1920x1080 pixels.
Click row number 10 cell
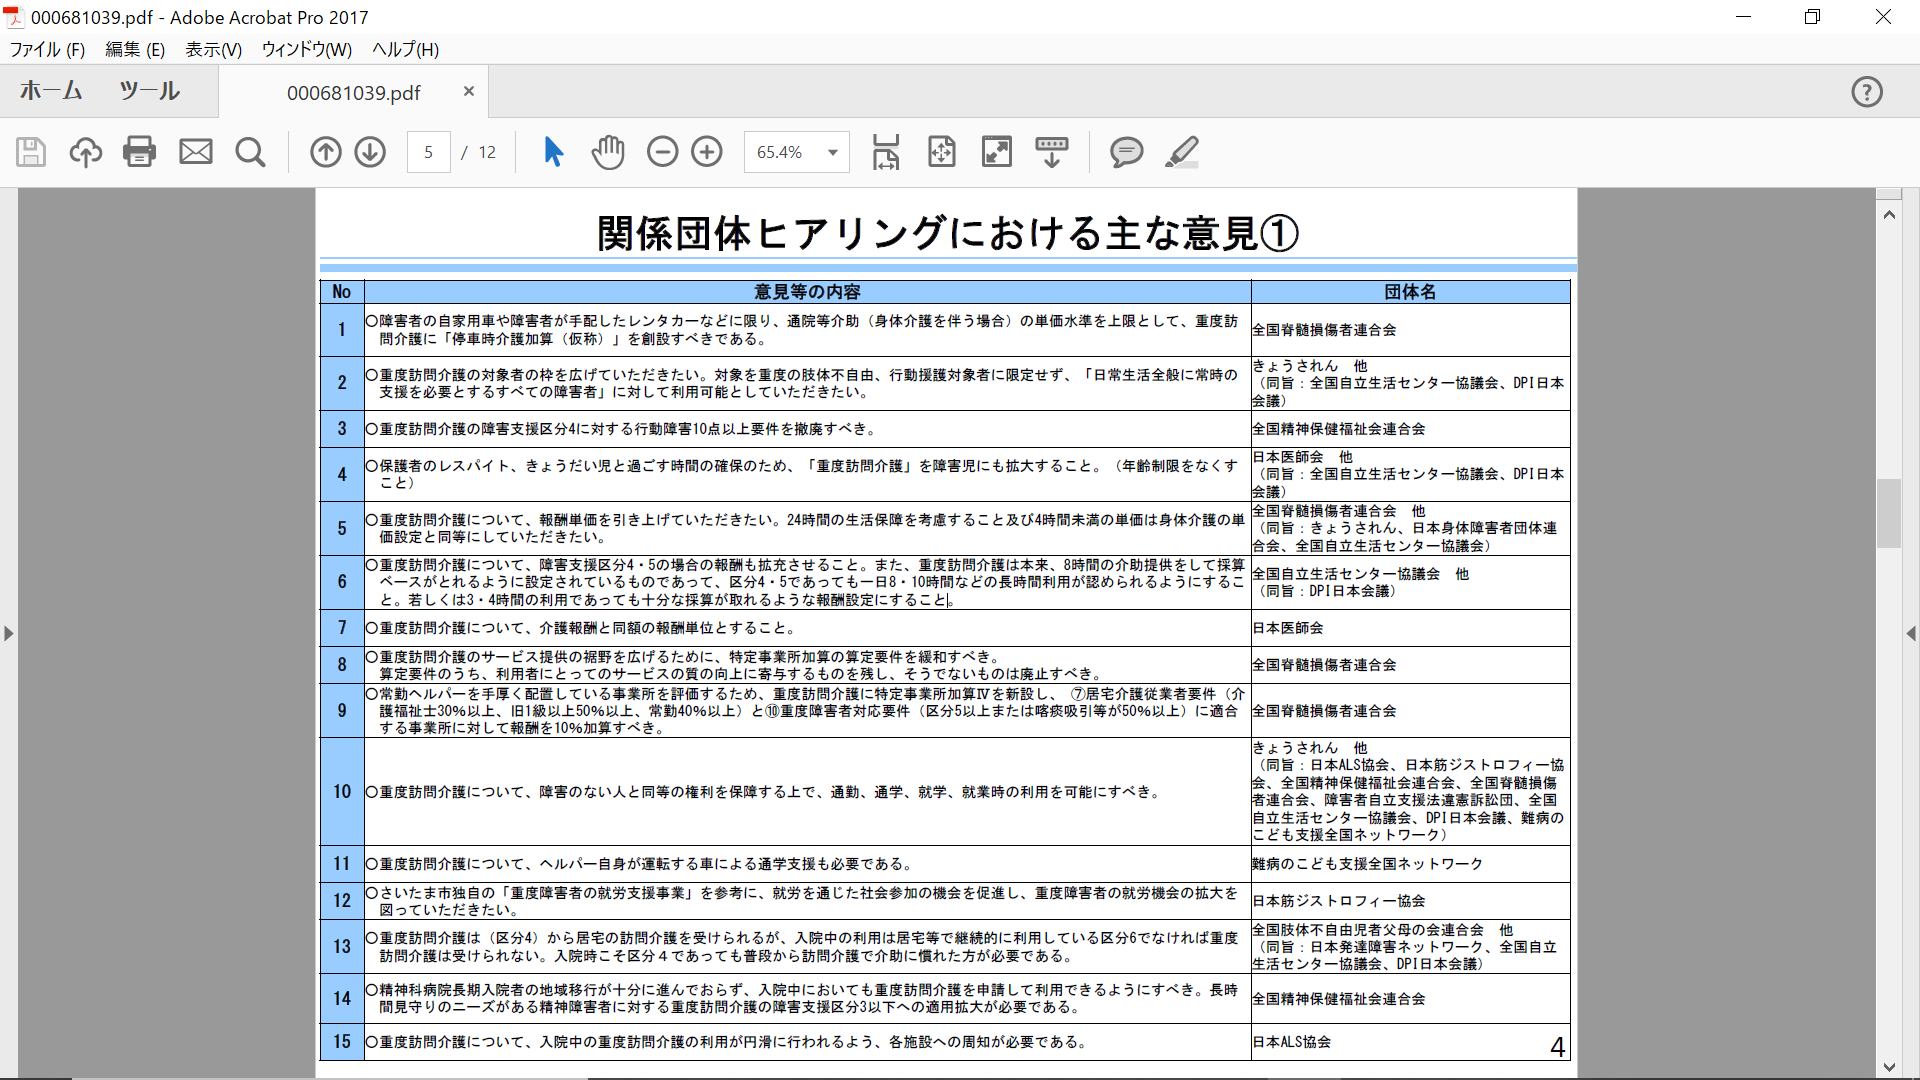(x=342, y=792)
